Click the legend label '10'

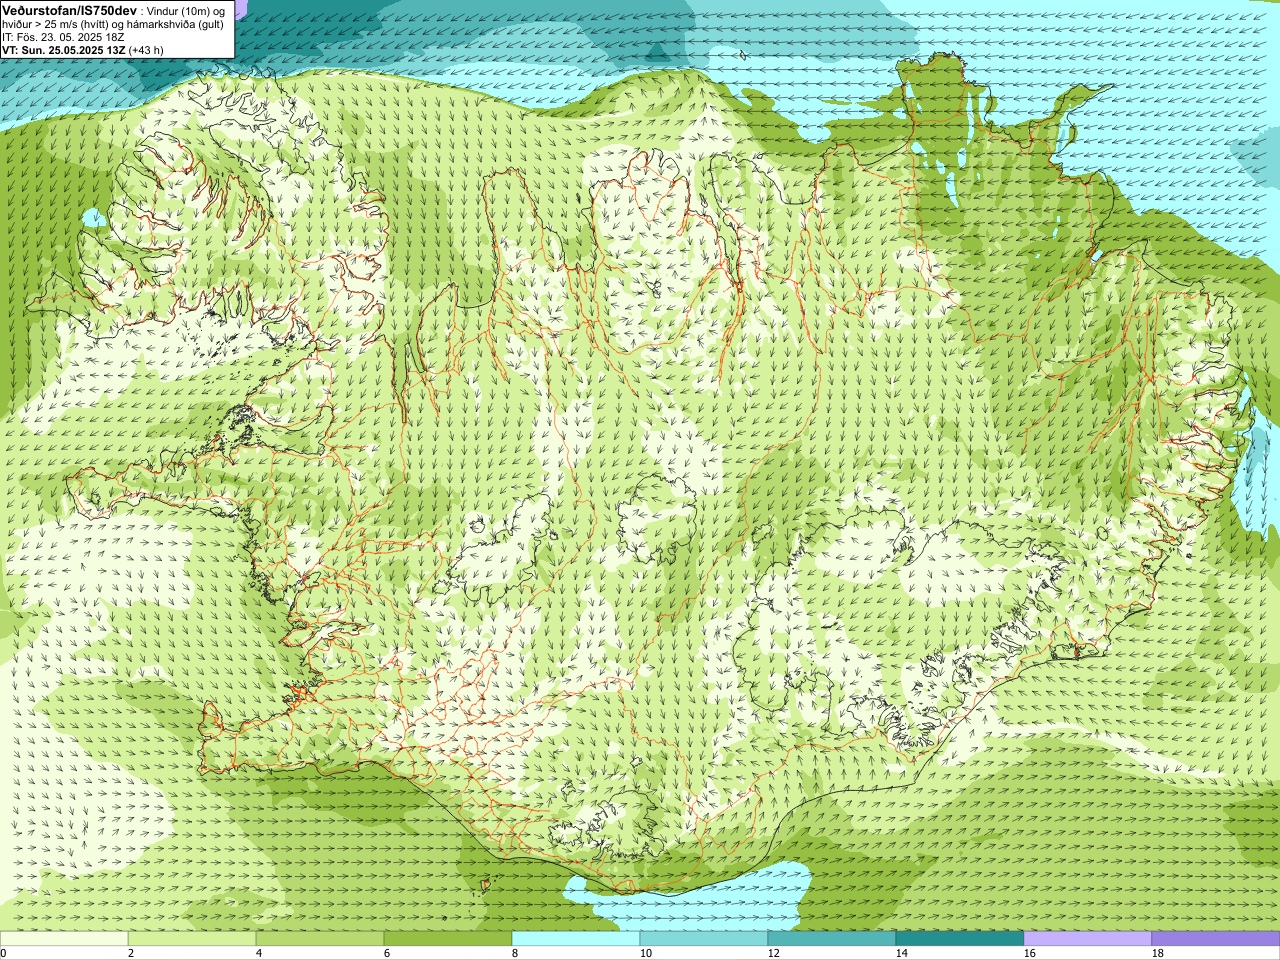point(645,954)
